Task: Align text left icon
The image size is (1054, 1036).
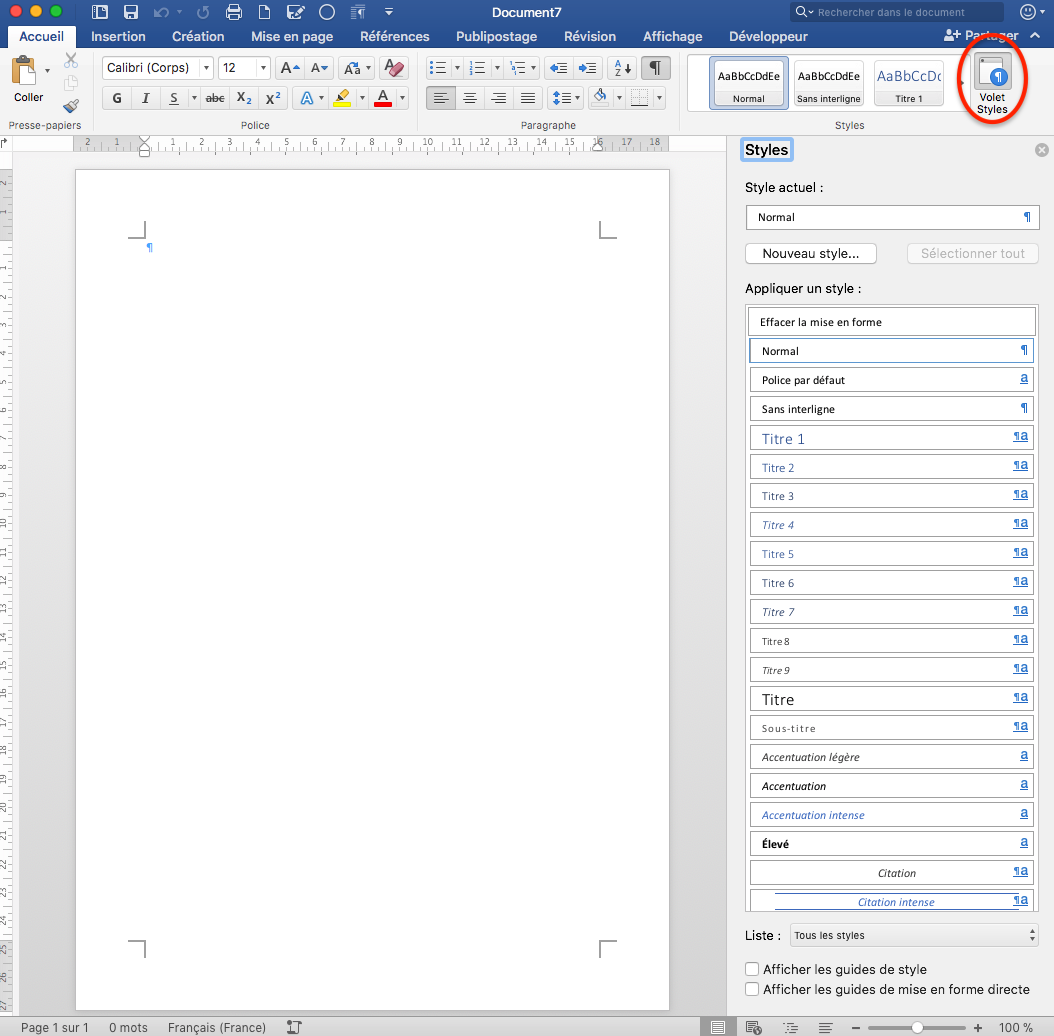Action: tap(440, 98)
